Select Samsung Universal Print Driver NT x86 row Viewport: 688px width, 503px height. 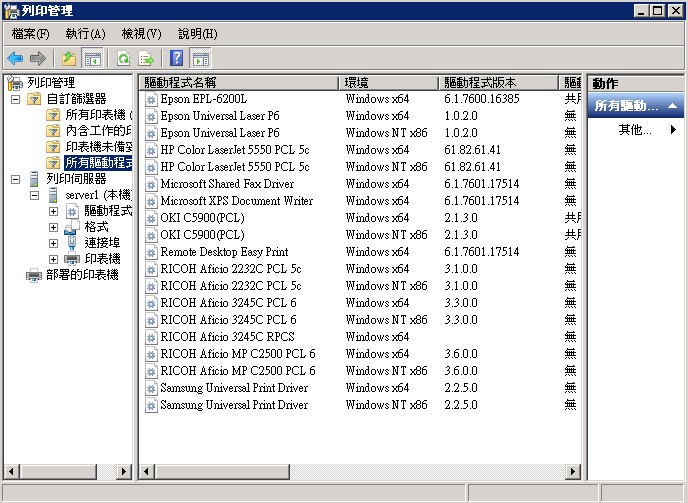[x=361, y=405]
